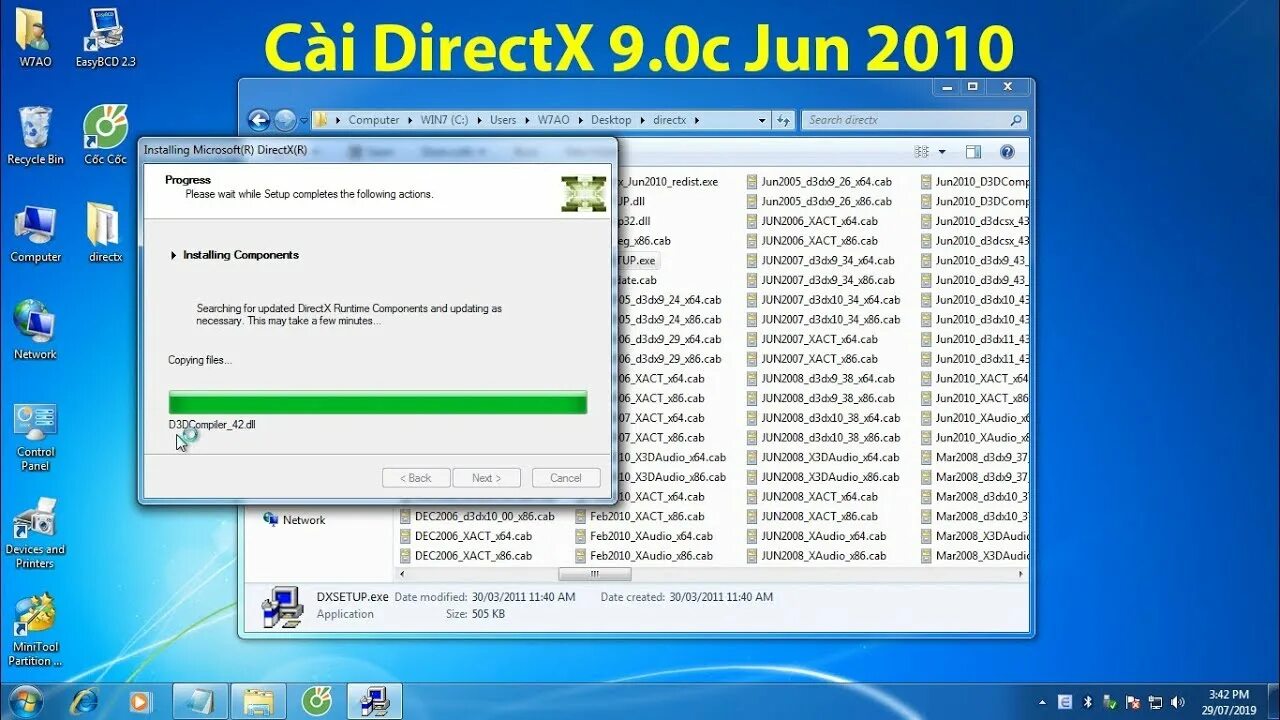The height and width of the screenshot is (720, 1280).
Task: Select JUN2007_XACT_x86.cab
Action: pos(813,359)
